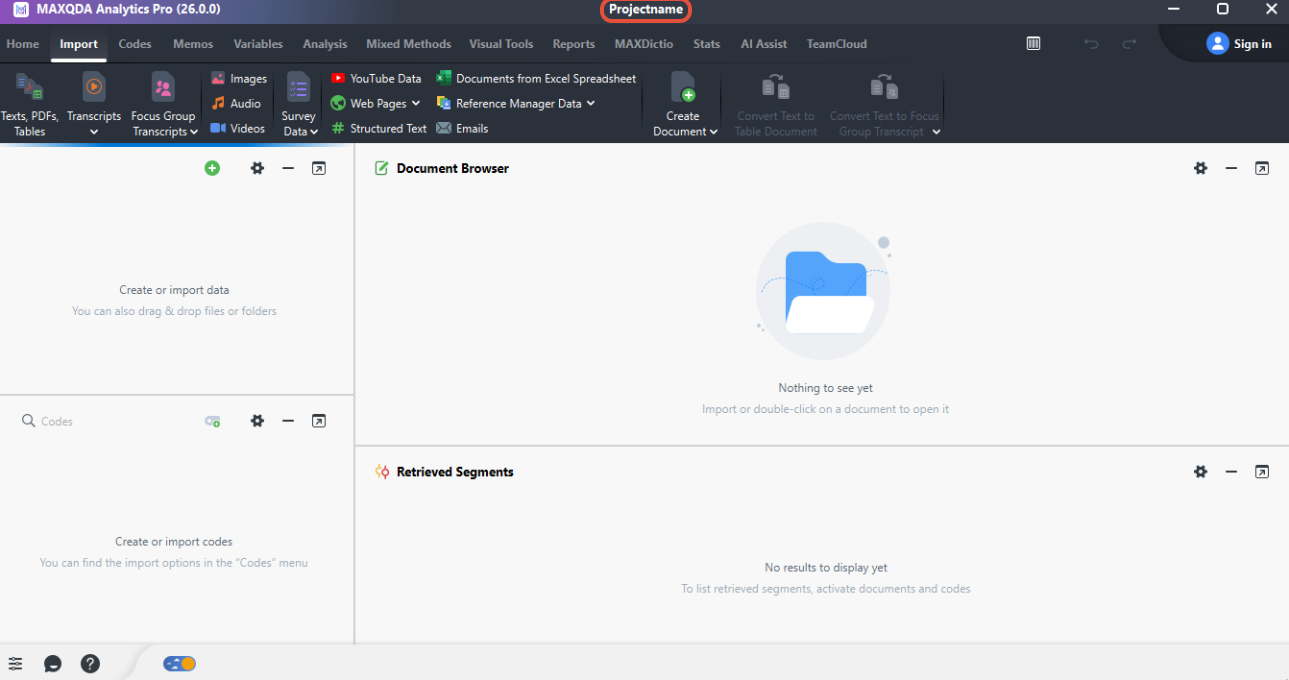
Task: Click the MAXQDA app logo icon
Action: pyautogui.click(x=21, y=9)
